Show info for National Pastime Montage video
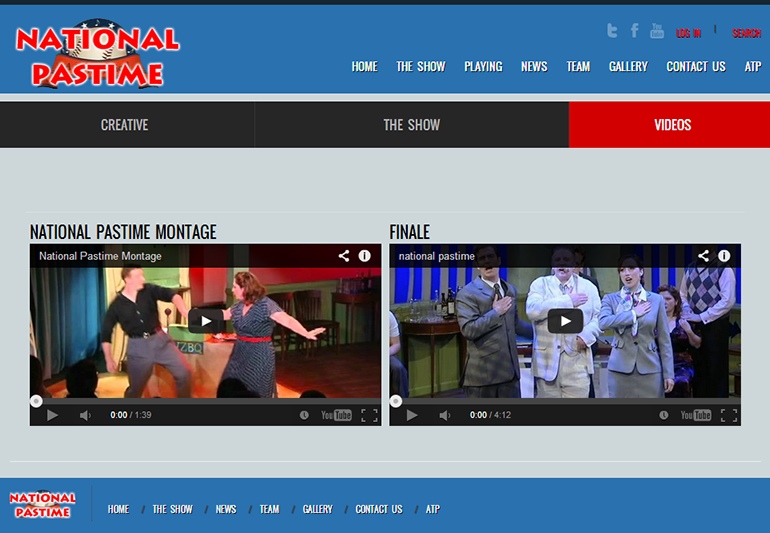The width and height of the screenshot is (770, 533). (364, 256)
